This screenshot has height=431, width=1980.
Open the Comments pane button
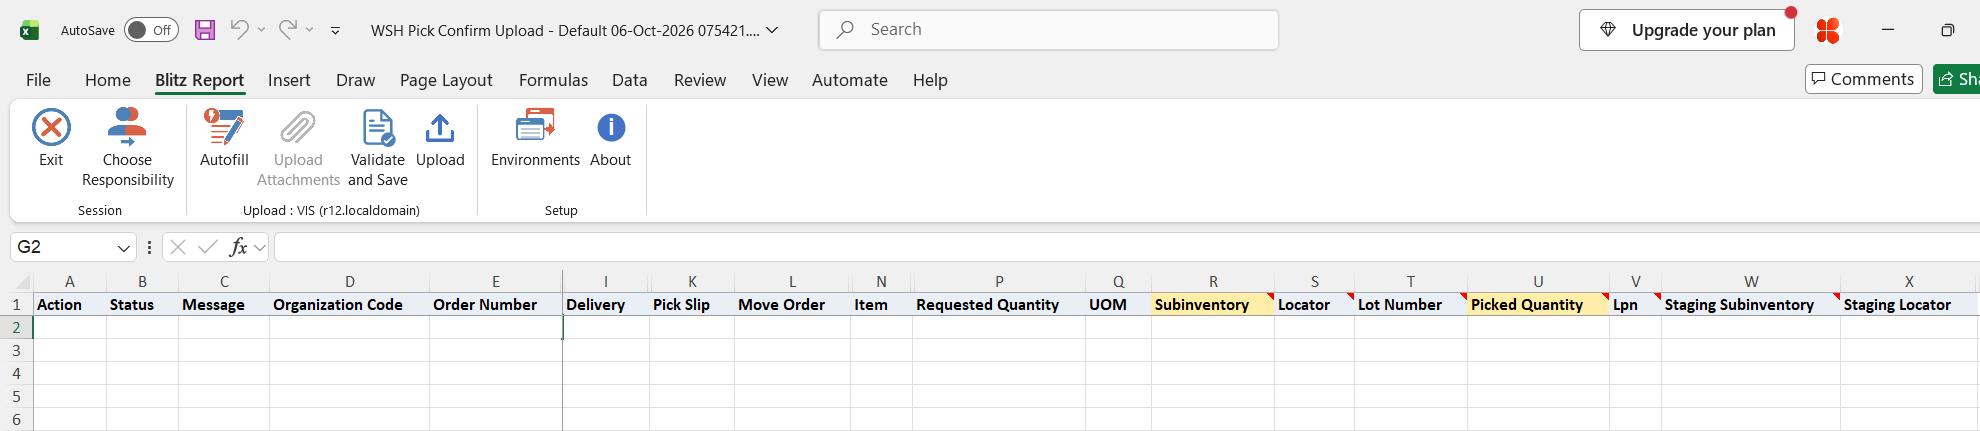1863,79
